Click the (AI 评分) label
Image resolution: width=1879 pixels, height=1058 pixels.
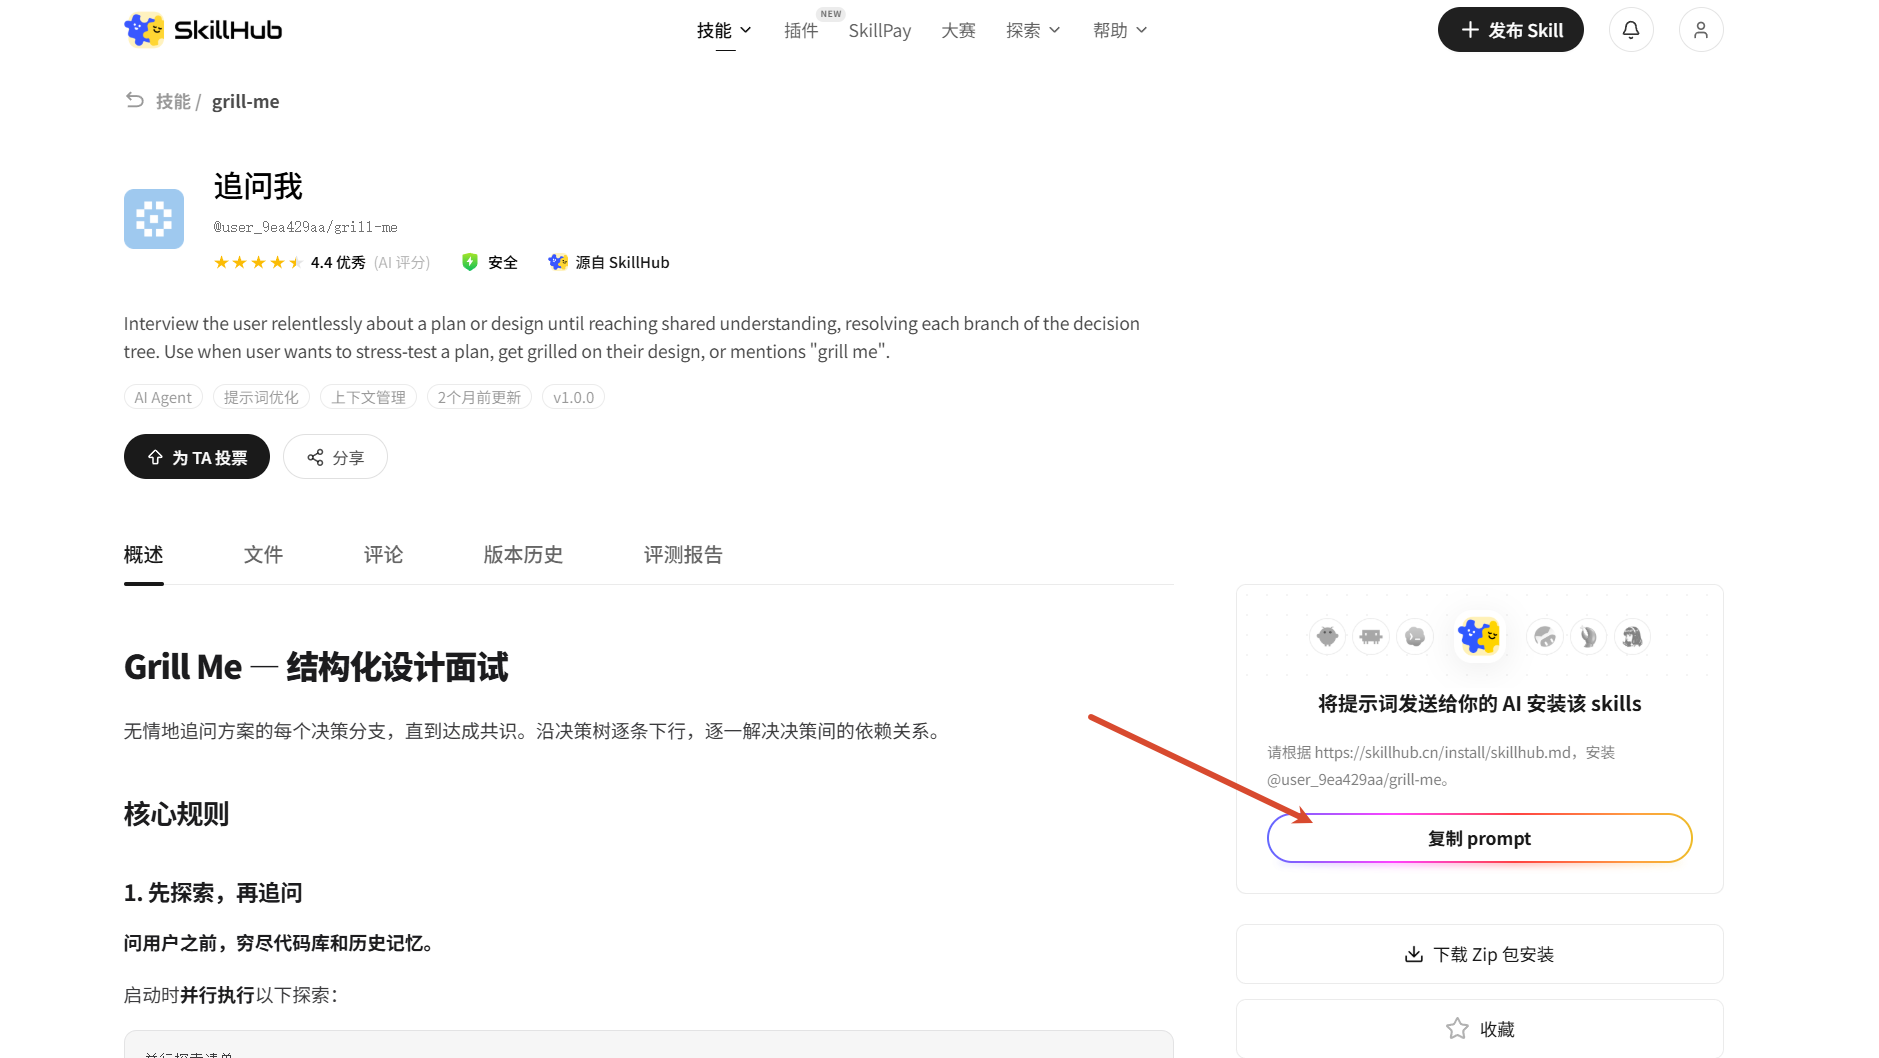click(402, 262)
